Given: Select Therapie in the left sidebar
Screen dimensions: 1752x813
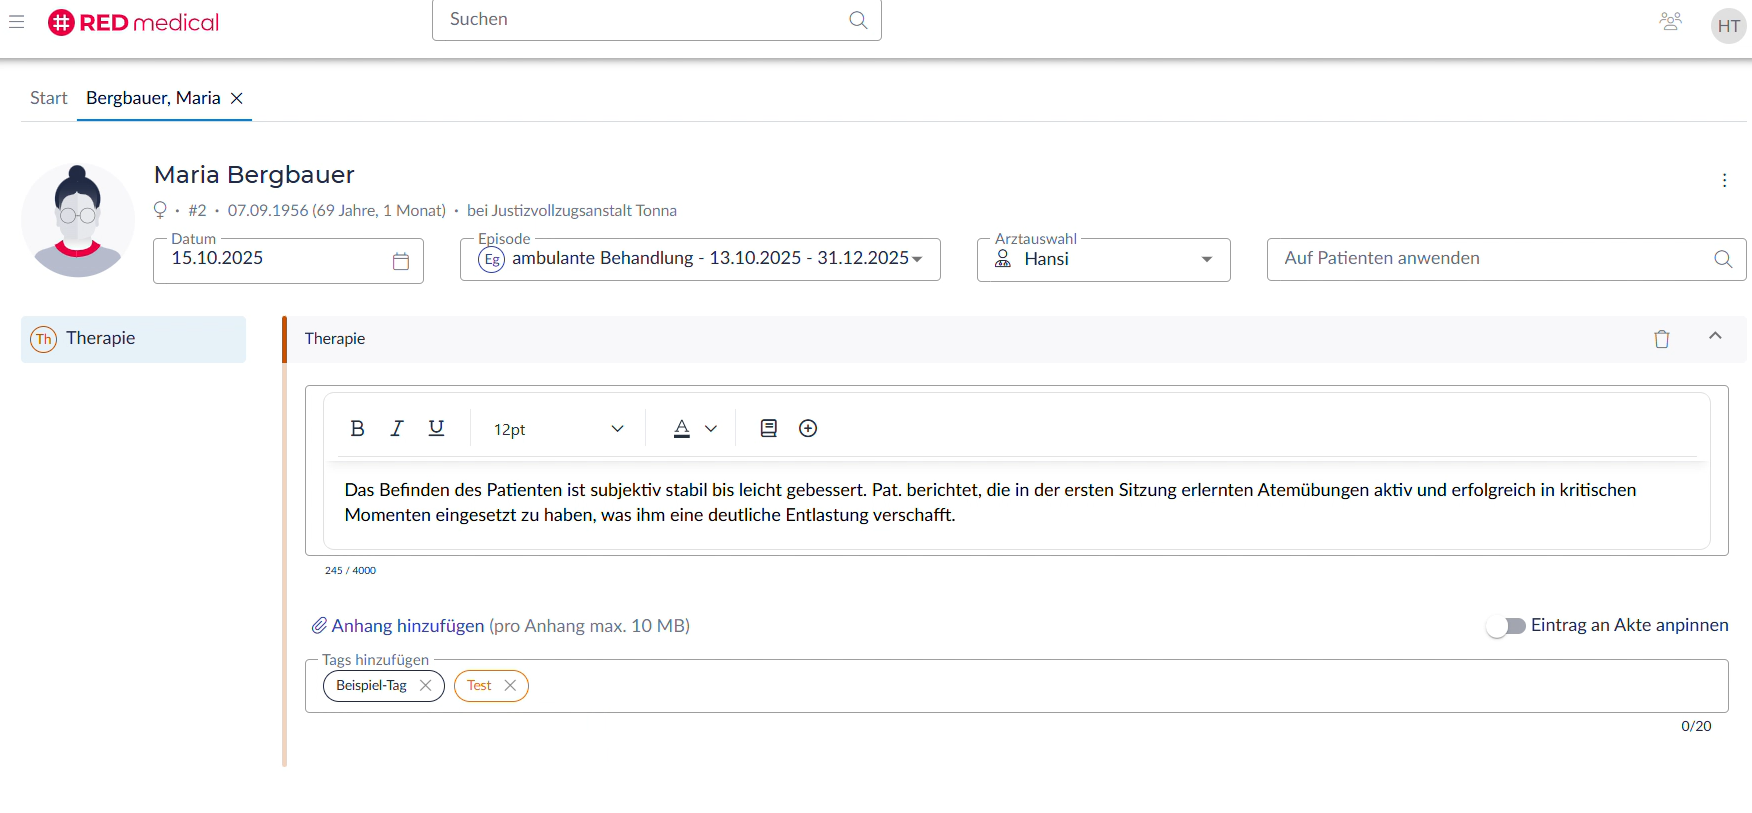Looking at the screenshot, I should [x=133, y=339].
